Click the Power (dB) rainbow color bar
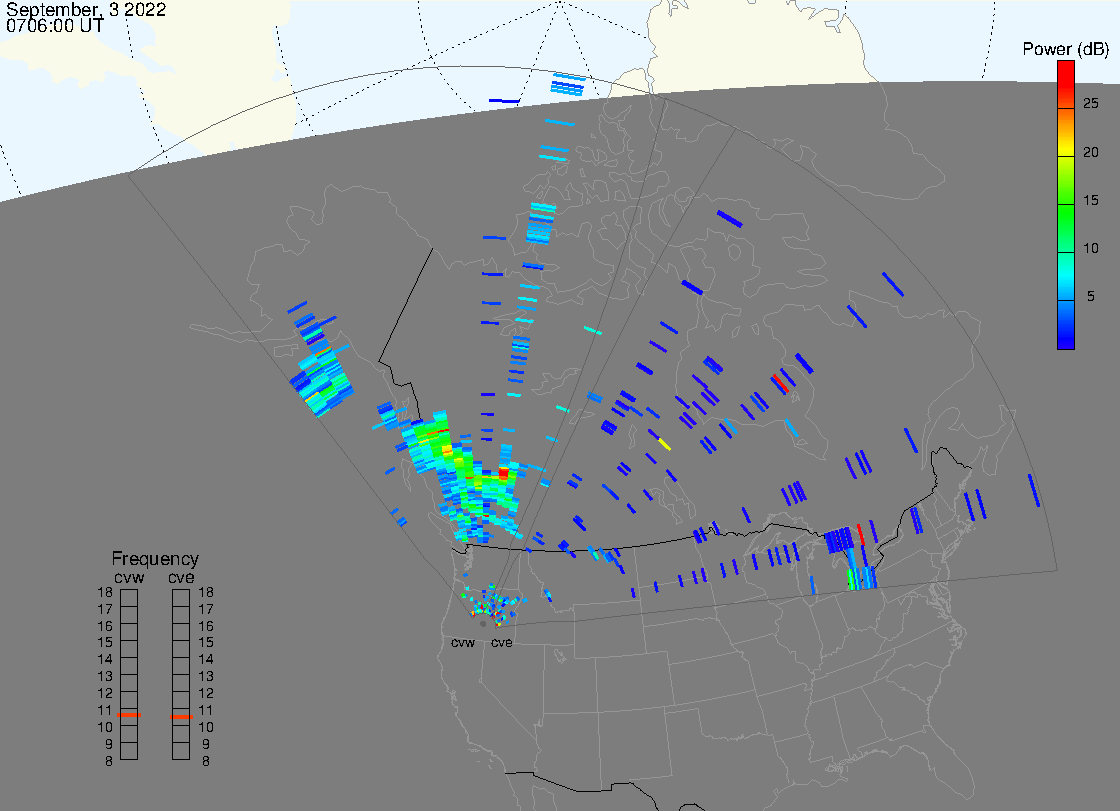1120x811 pixels. 1066,205
